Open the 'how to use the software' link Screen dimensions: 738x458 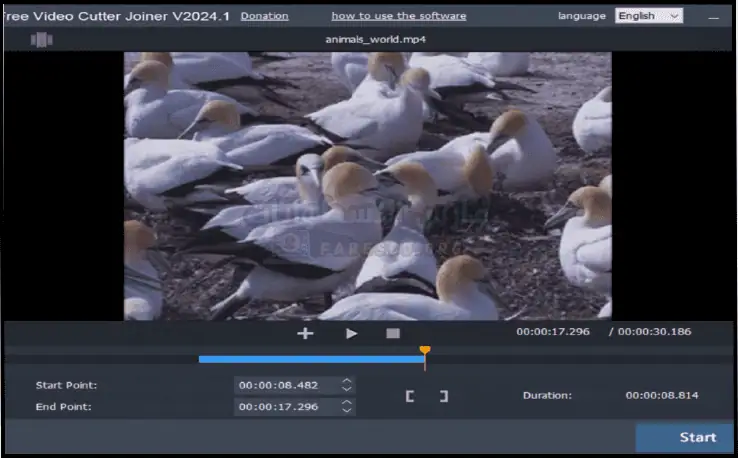398,16
